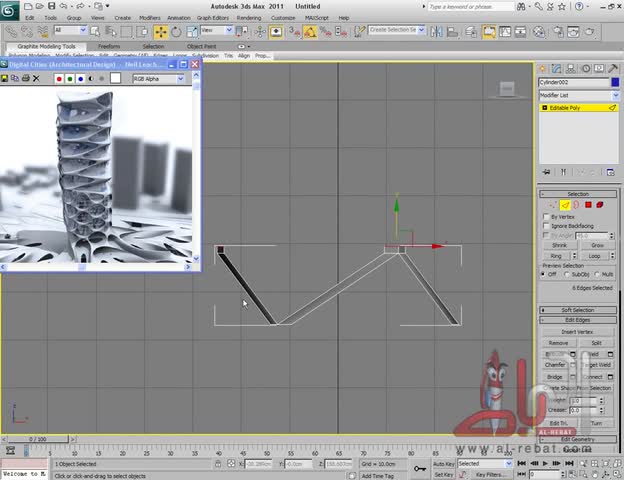Click the Pin Stack icon
Screen dimensions: 624x480
coord(546,172)
